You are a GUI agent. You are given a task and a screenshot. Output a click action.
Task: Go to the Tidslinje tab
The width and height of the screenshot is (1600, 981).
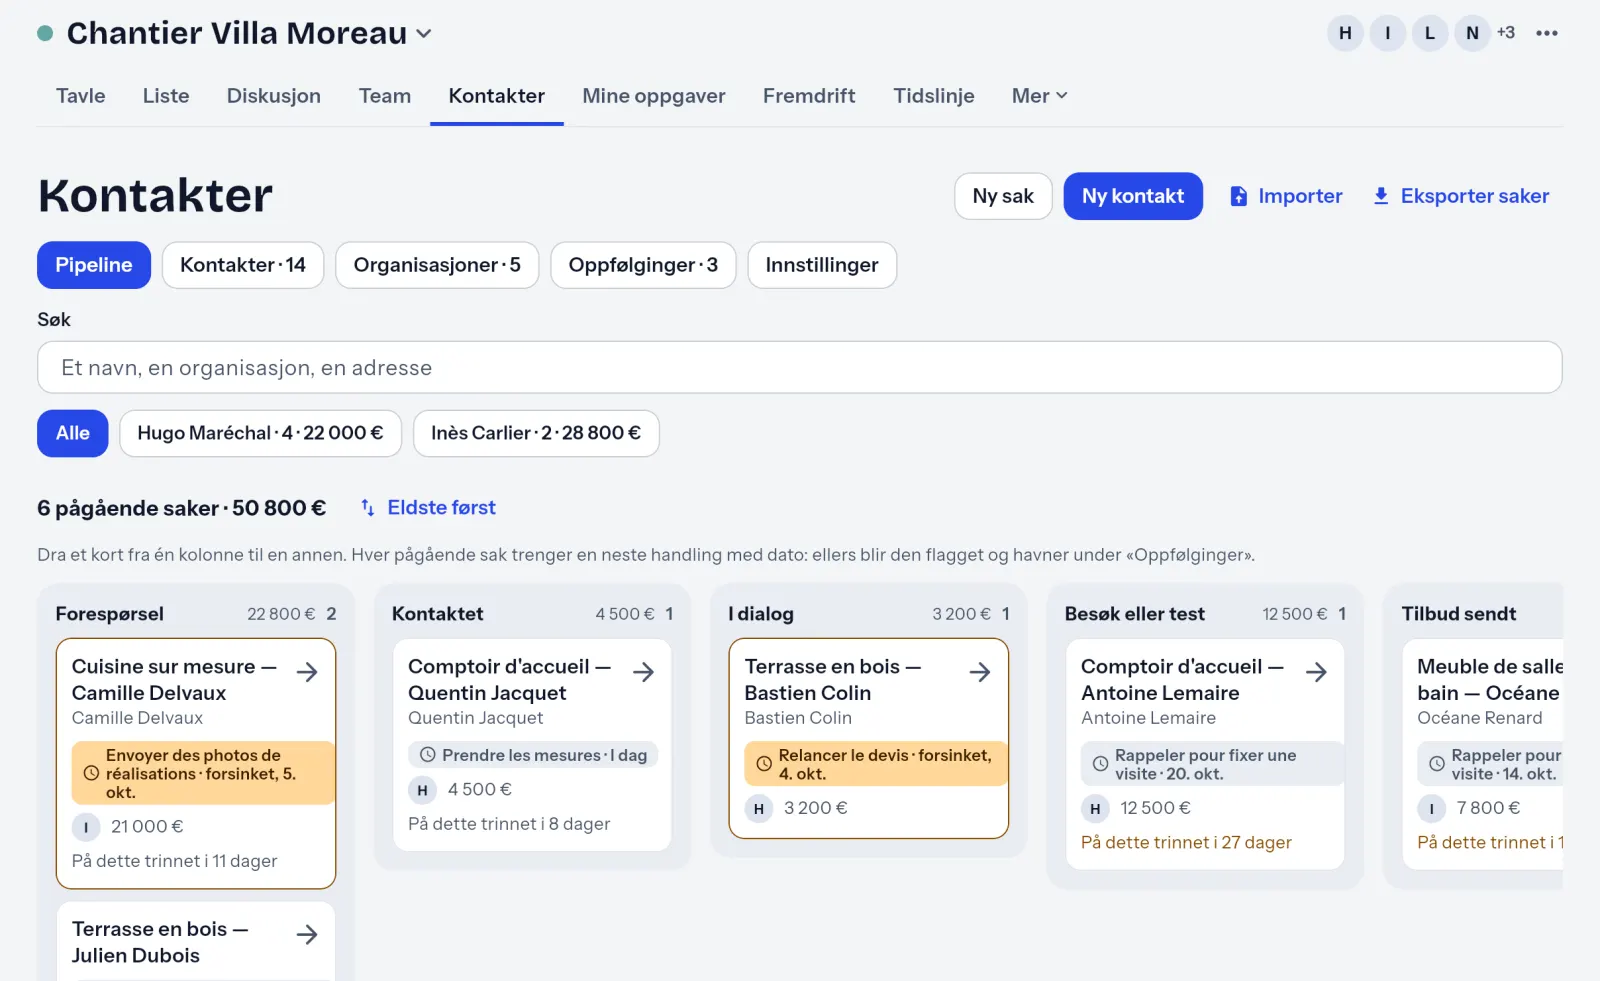tap(934, 96)
